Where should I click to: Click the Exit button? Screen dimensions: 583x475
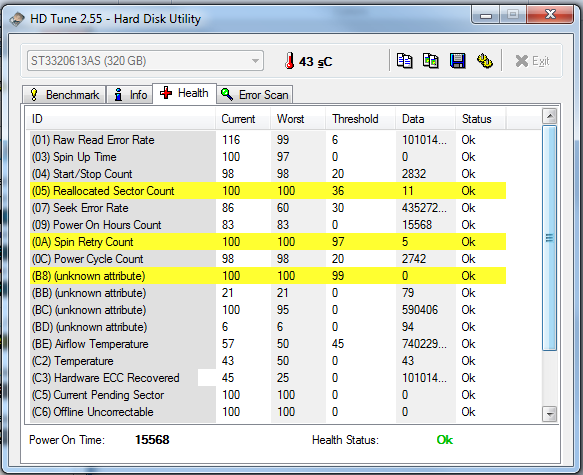[x=532, y=61]
